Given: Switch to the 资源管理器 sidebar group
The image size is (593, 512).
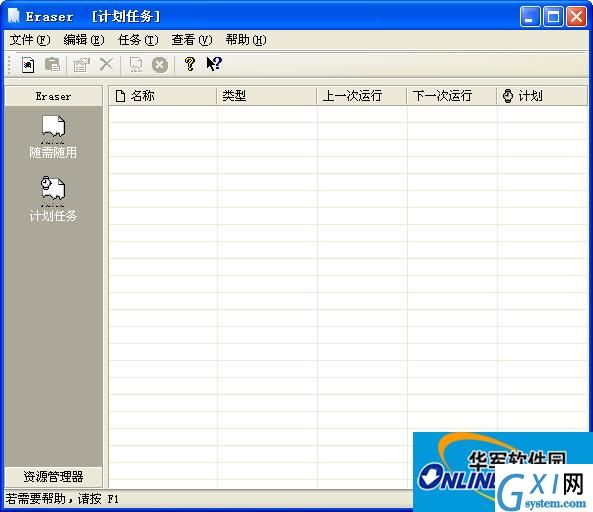Looking at the screenshot, I should pos(53,476).
